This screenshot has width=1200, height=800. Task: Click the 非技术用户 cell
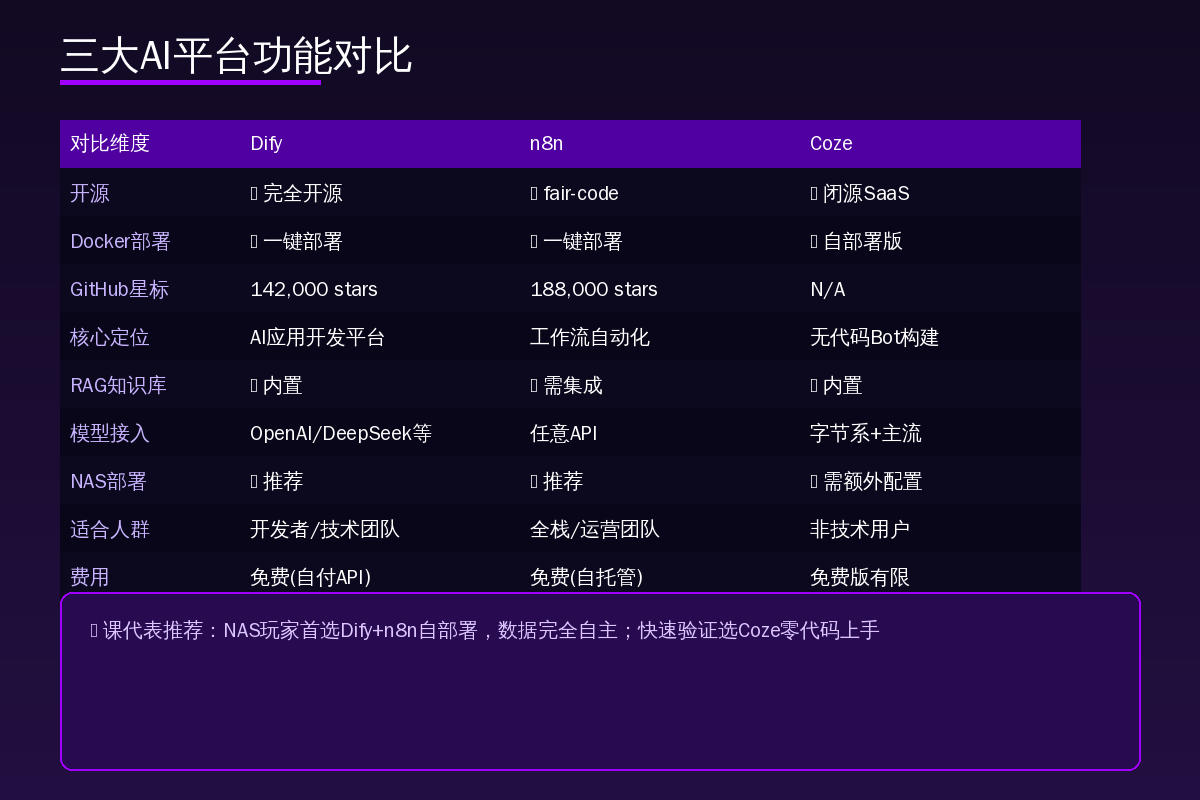pyautogui.click(x=860, y=529)
